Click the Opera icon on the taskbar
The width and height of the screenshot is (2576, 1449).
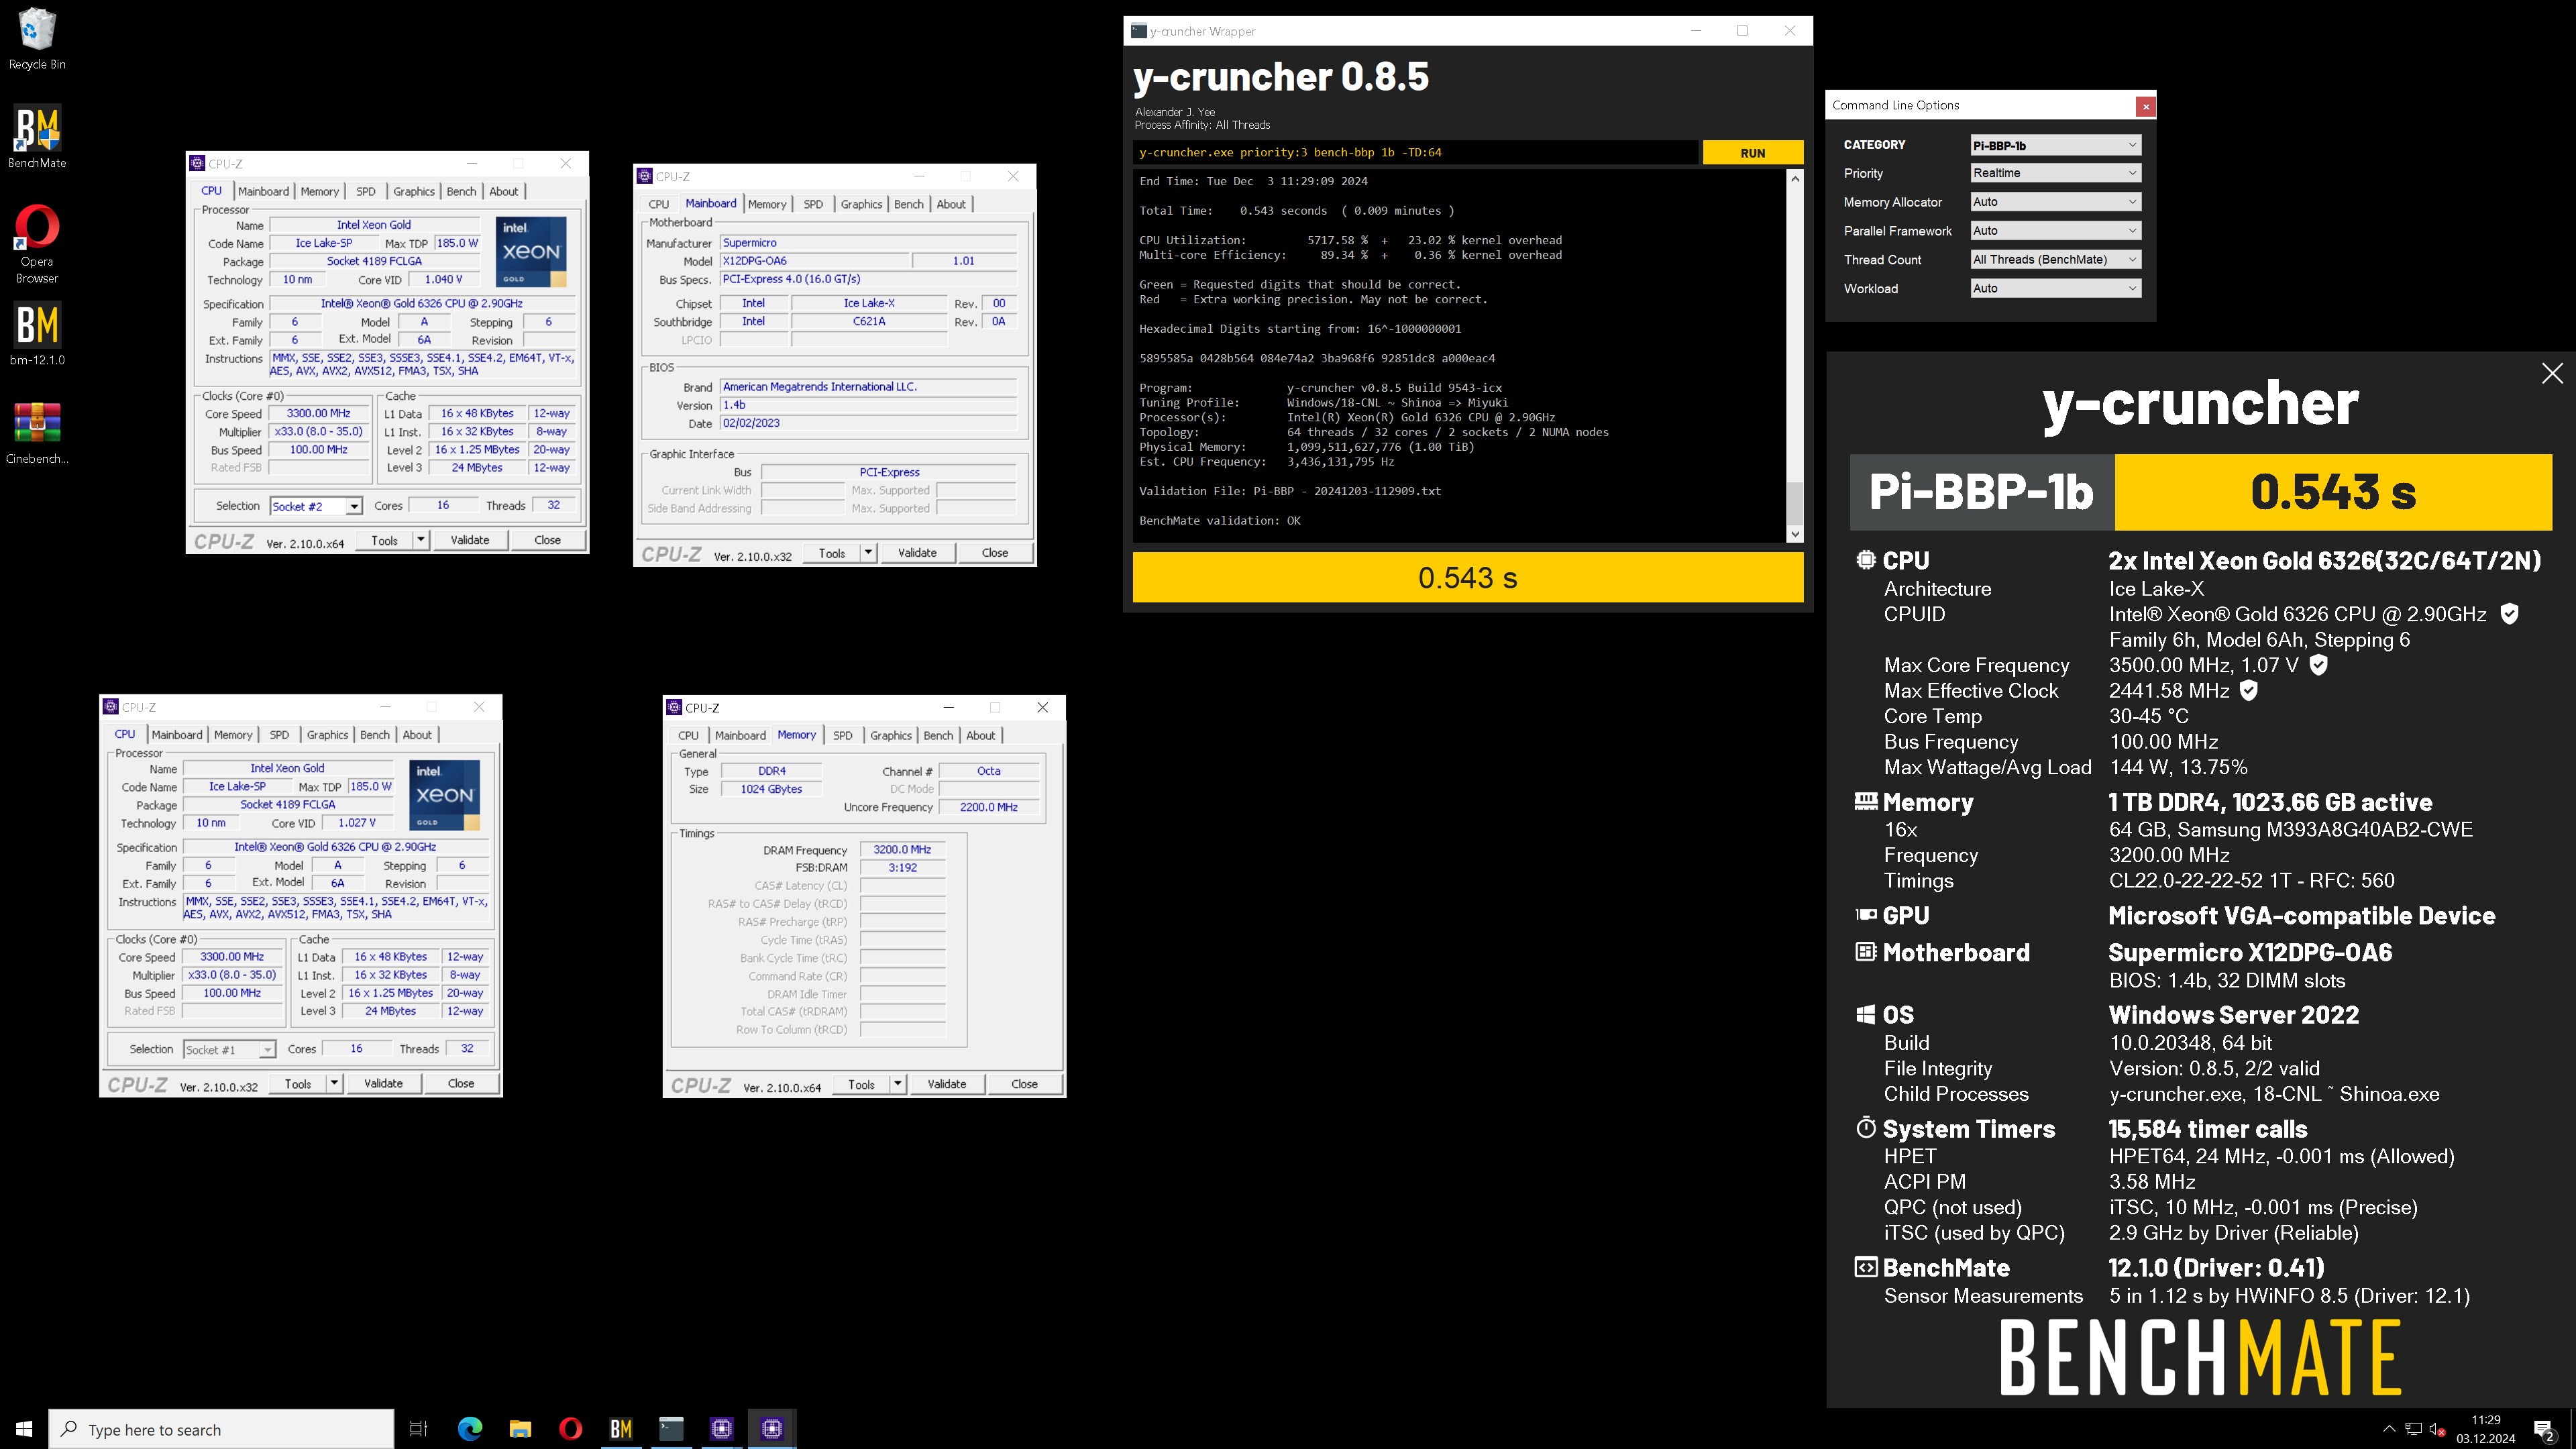click(x=571, y=1428)
